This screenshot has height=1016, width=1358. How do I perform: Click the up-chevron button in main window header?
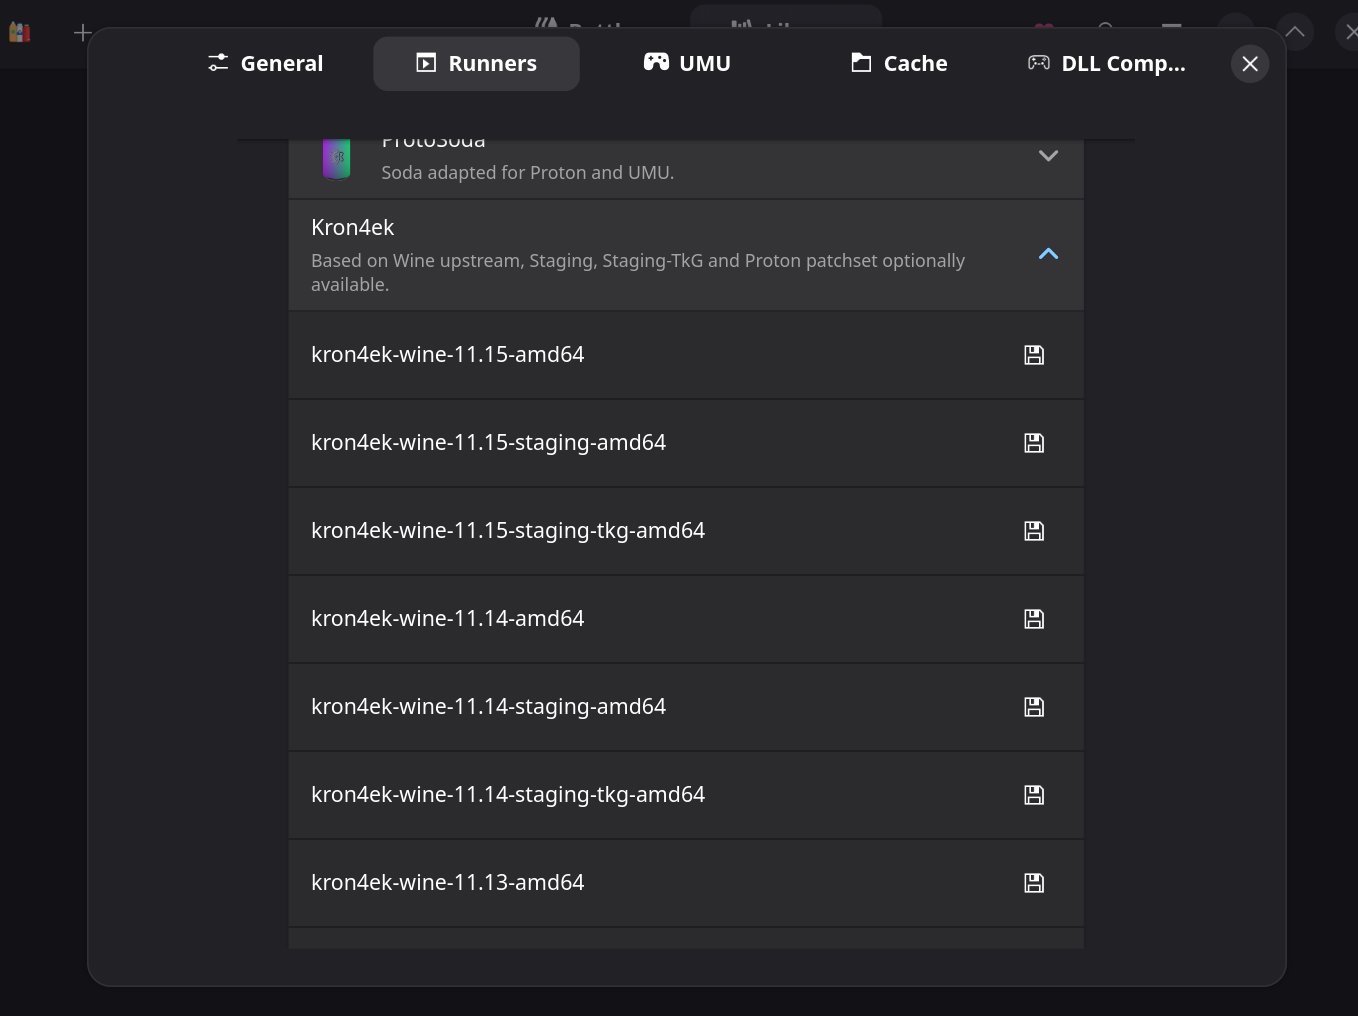1295,32
